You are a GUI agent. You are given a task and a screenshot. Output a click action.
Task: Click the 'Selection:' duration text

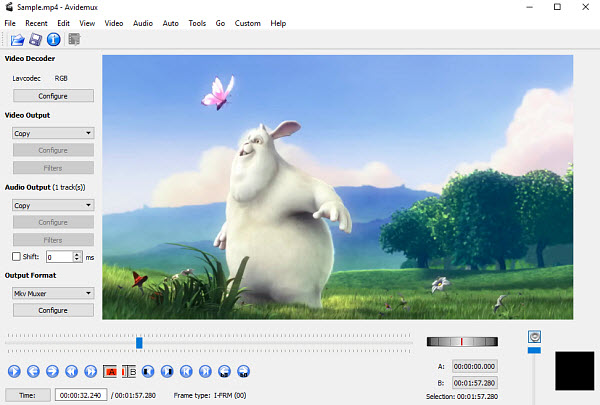[x=462, y=397]
